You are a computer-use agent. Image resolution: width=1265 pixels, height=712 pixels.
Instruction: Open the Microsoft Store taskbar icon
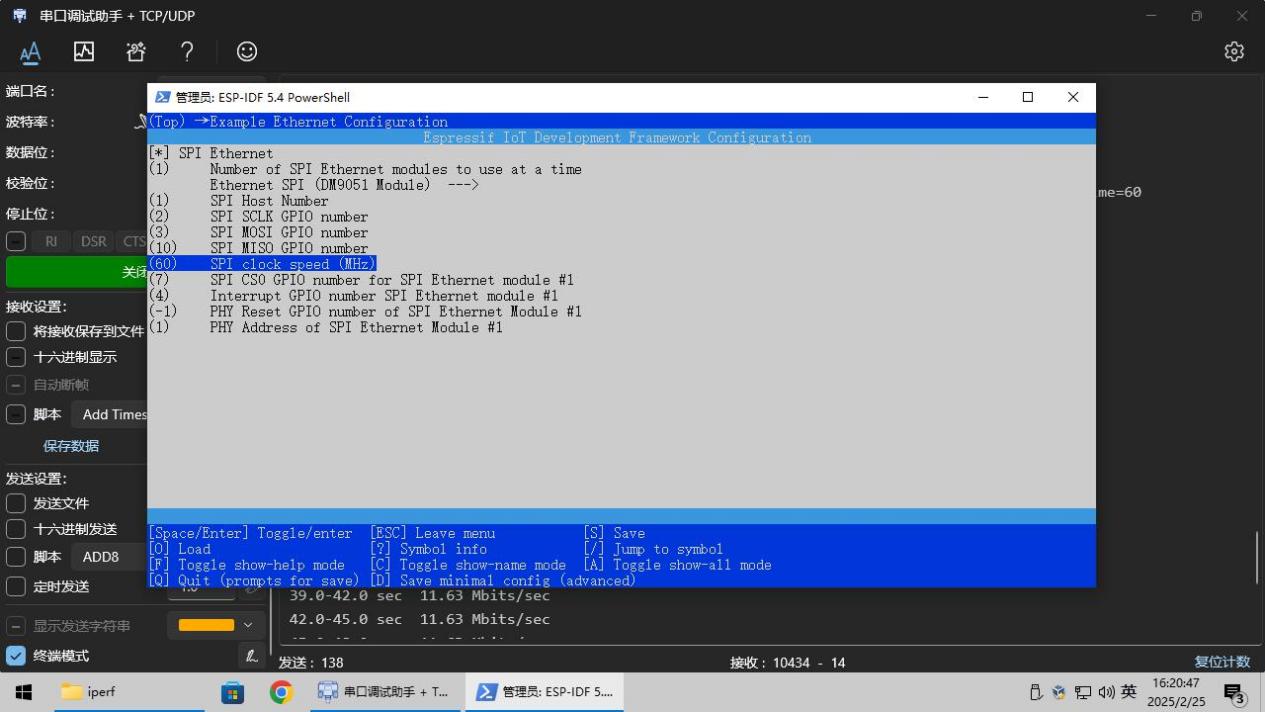tap(232, 692)
